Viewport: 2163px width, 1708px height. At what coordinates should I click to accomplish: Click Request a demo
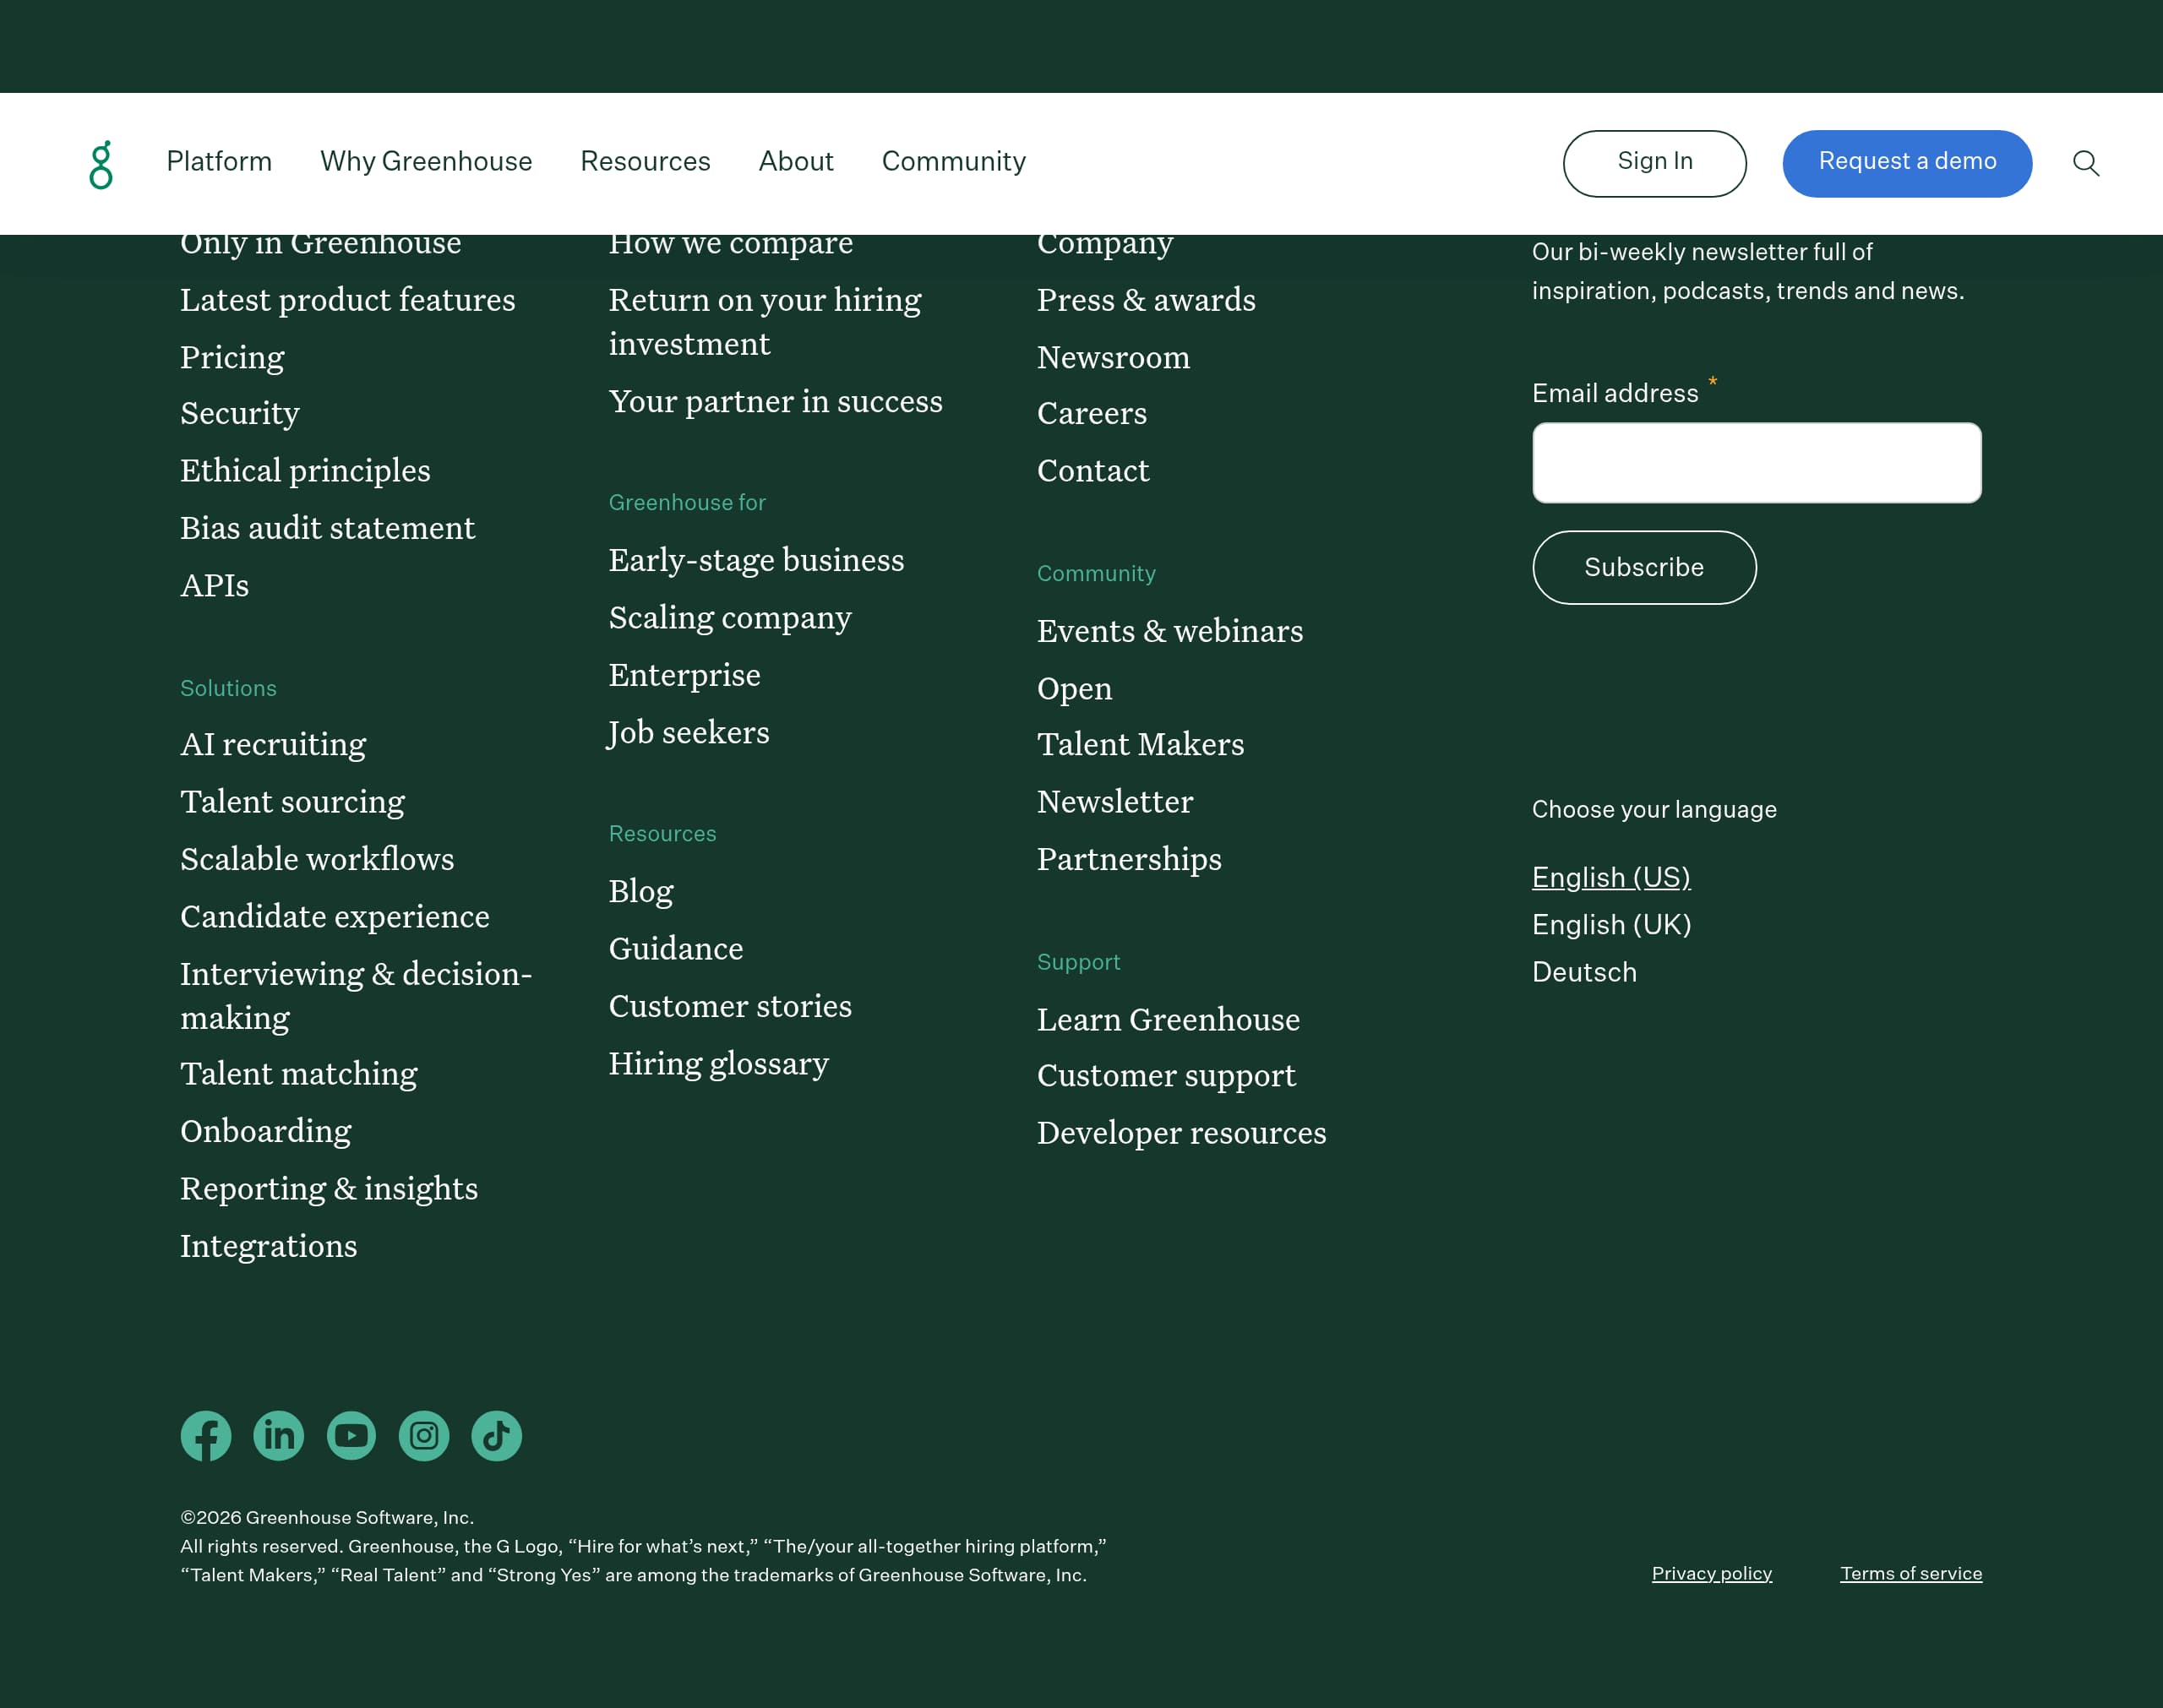coord(1906,162)
